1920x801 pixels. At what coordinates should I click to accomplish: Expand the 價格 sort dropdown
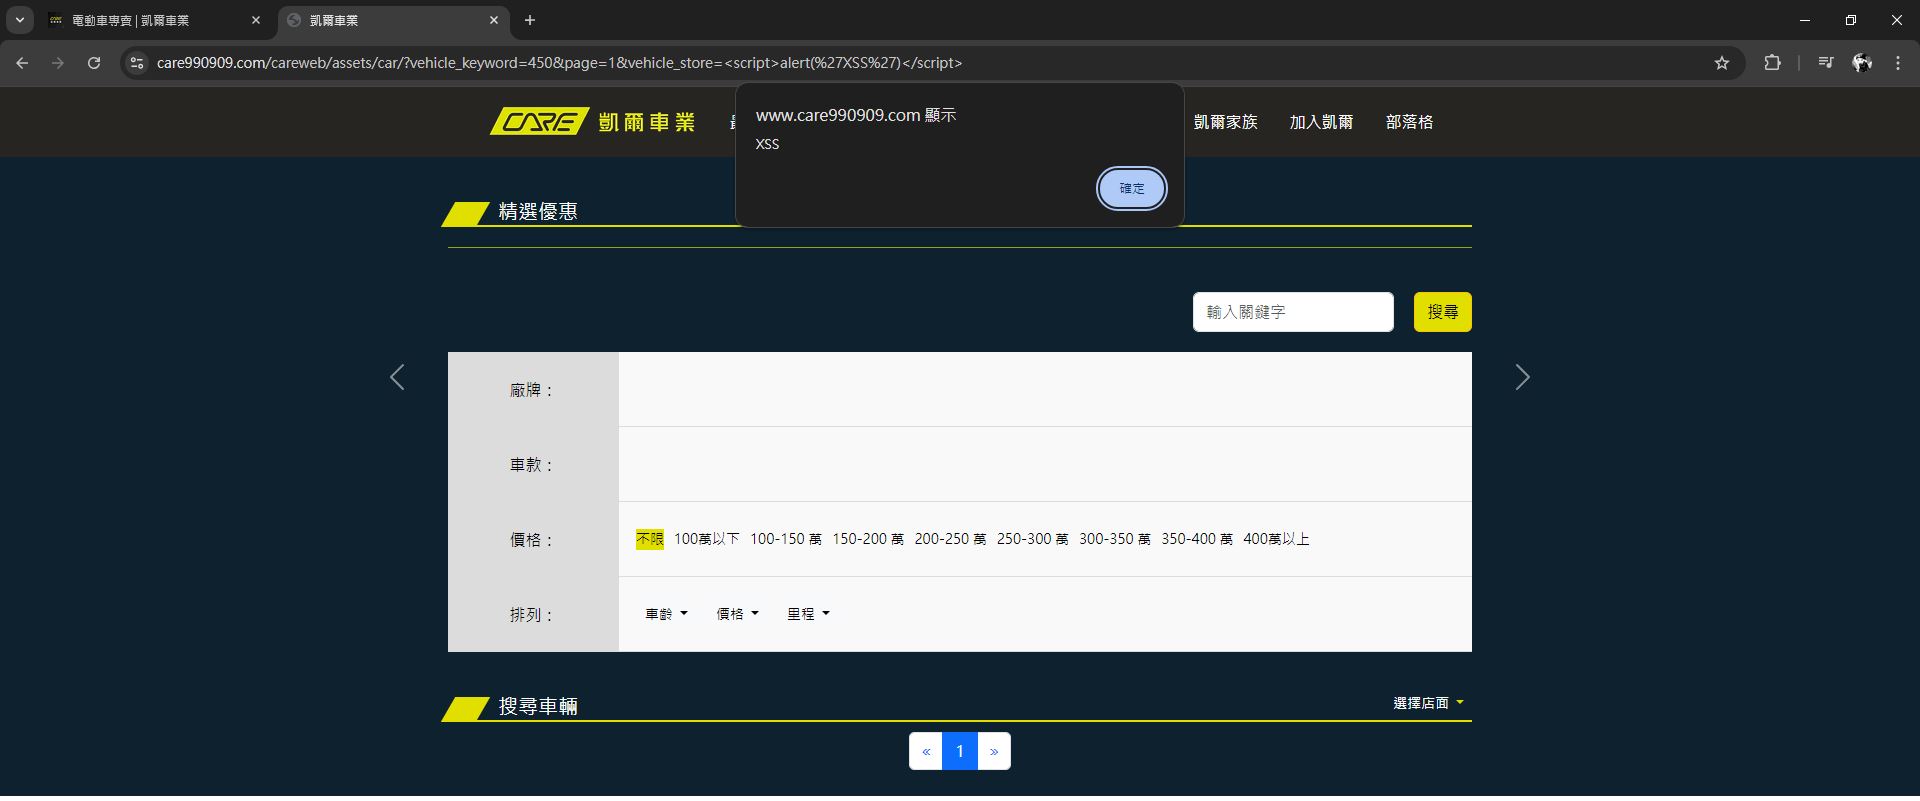pyautogui.click(x=737, y=614)
